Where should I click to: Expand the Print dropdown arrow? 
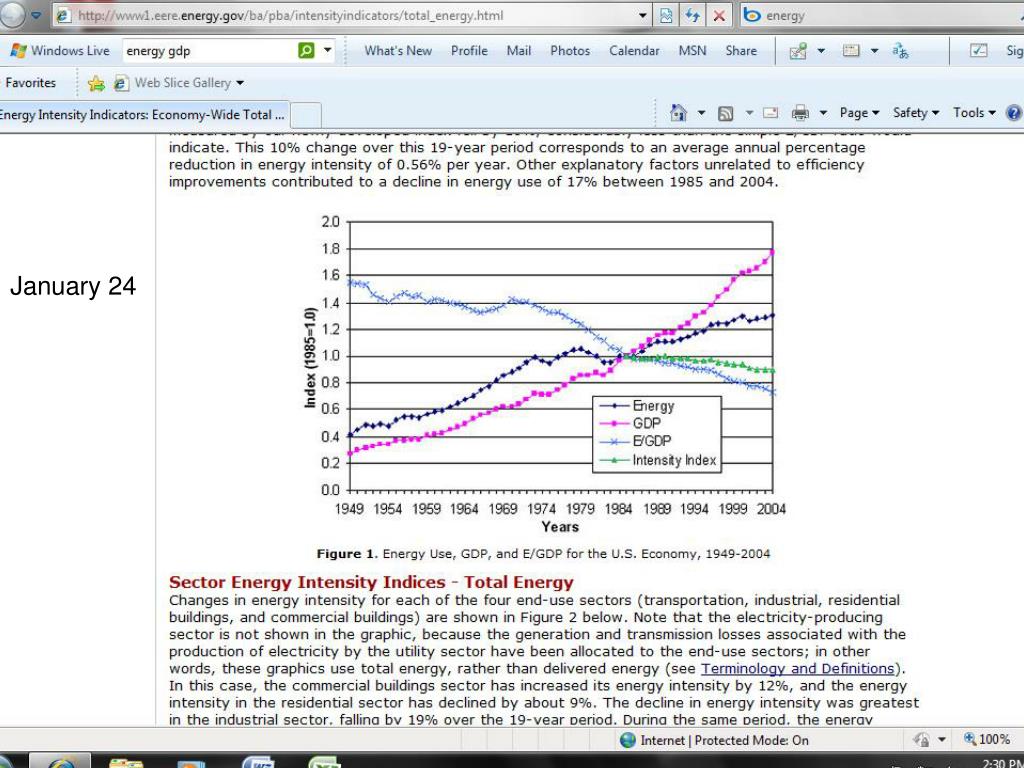[824, 113]
